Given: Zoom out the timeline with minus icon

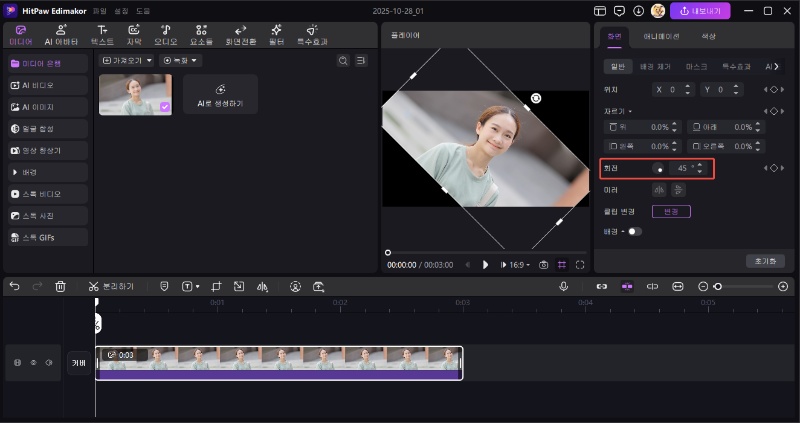Looking at the screenshot, I should click(703, 287).
